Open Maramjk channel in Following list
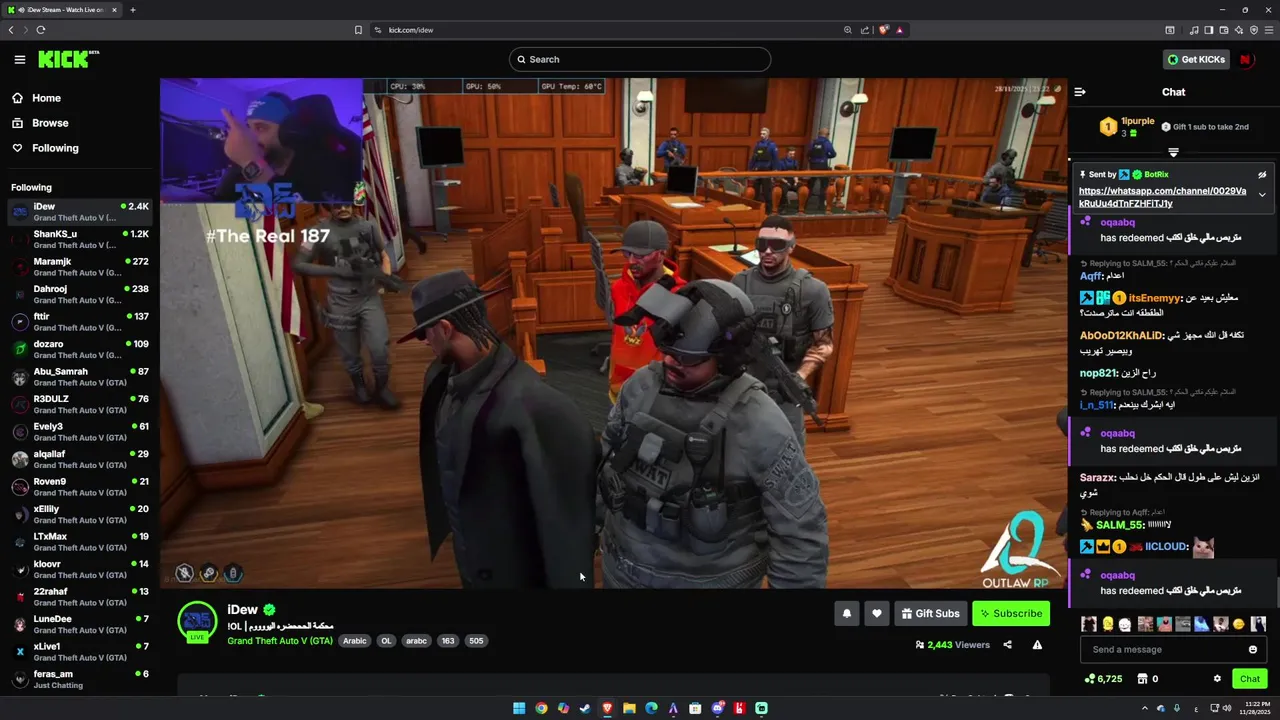 click(78, 267)
